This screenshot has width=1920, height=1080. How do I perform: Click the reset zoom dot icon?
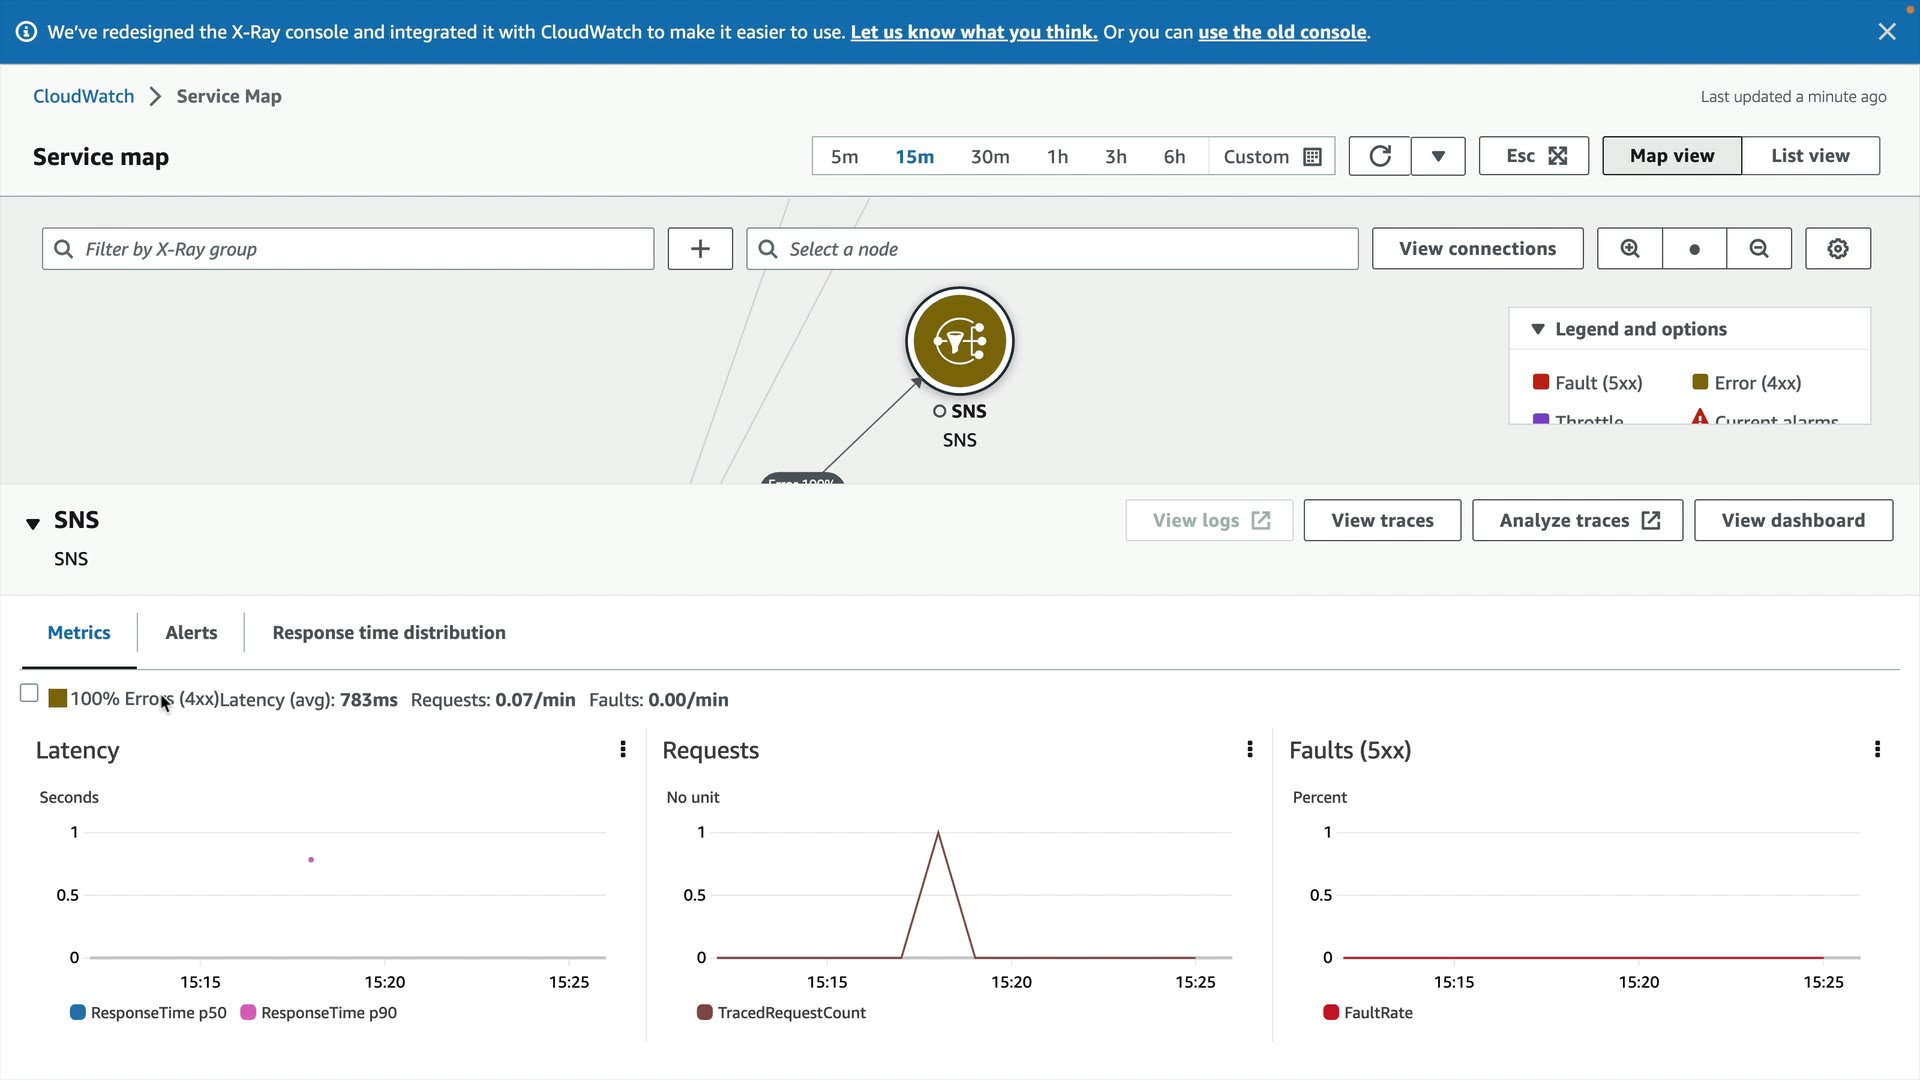(x=1694, y=249)
